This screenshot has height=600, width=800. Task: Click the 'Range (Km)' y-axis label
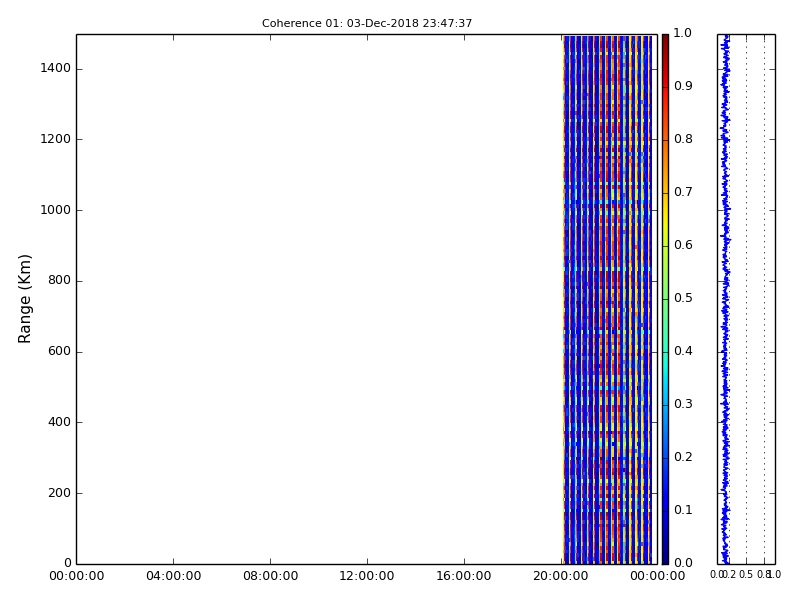pos(24,299)
